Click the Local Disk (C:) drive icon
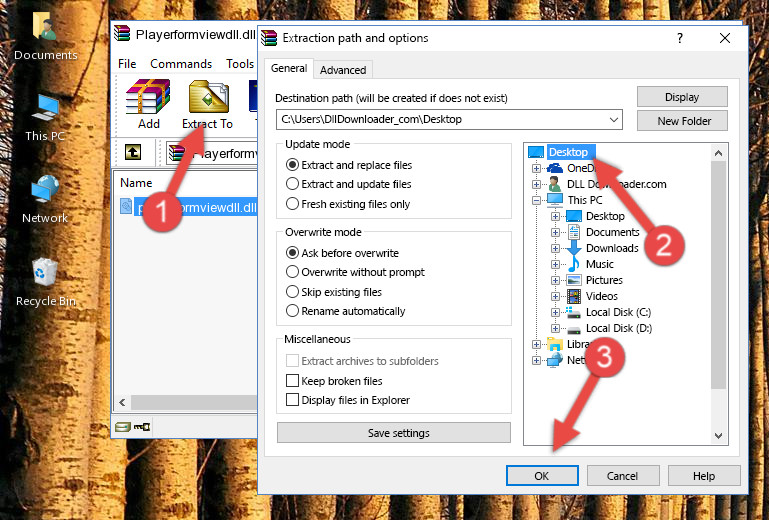This screenshot has width=769, height=520. coord(573,312)
